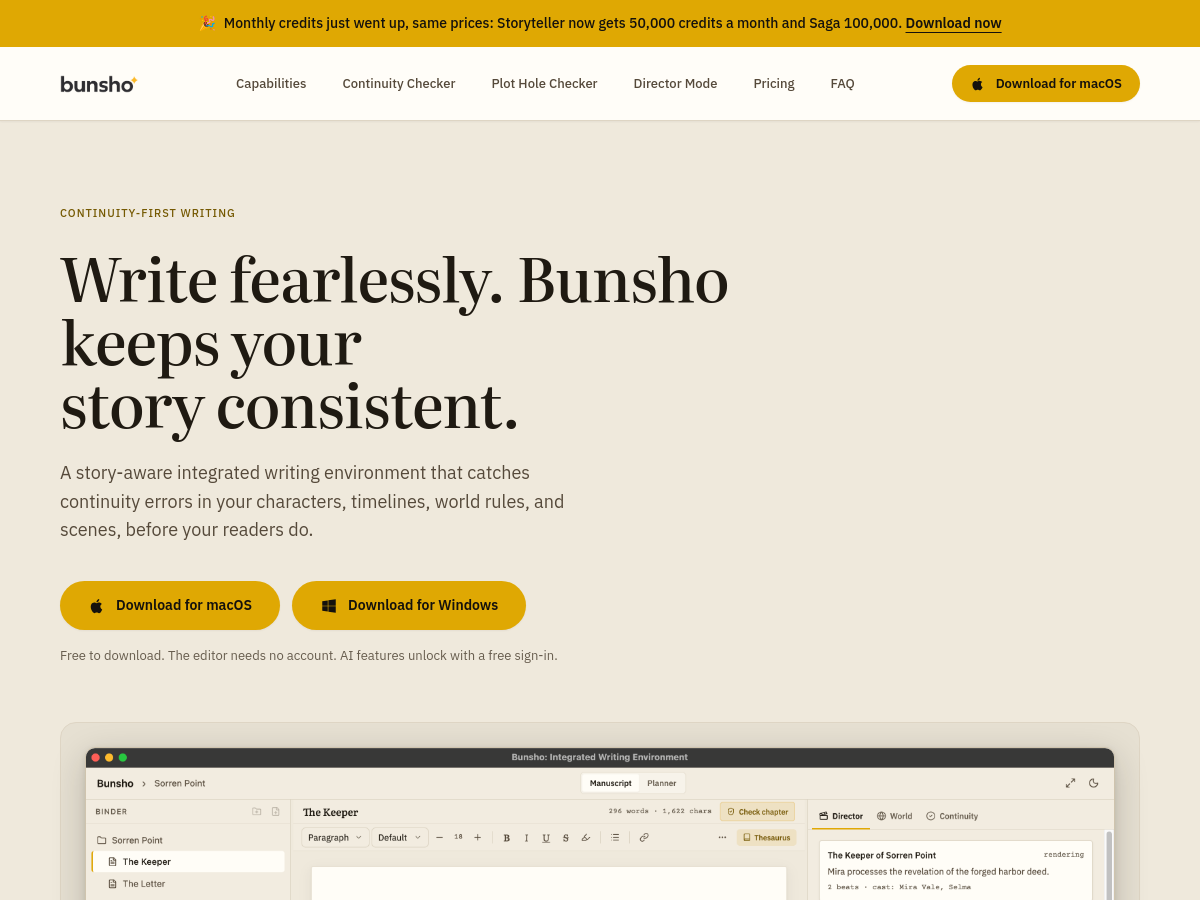Click the font size value 18
Viewport: 1200px width, 900px height.
458,837
